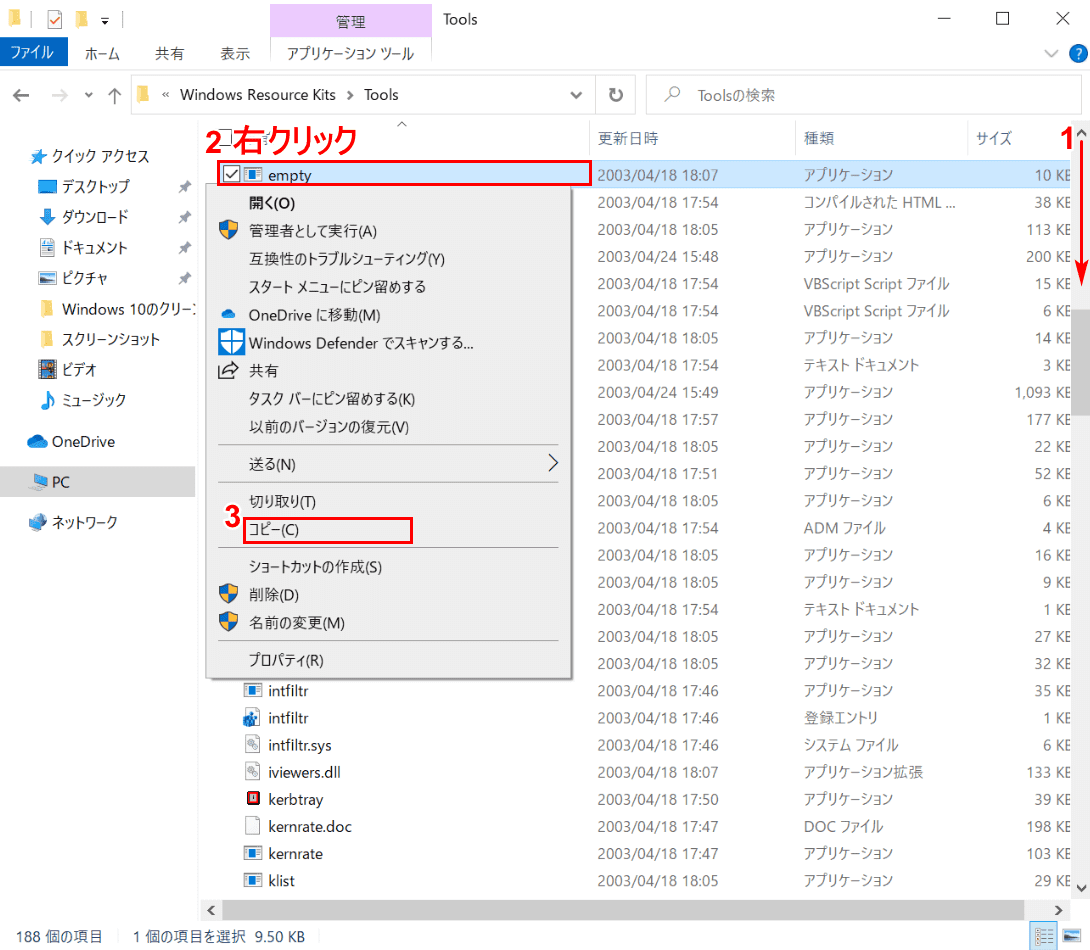Click the kerbtray application icon
Viewport: 1090px width, 950px height.
click(x=253, y=799)
